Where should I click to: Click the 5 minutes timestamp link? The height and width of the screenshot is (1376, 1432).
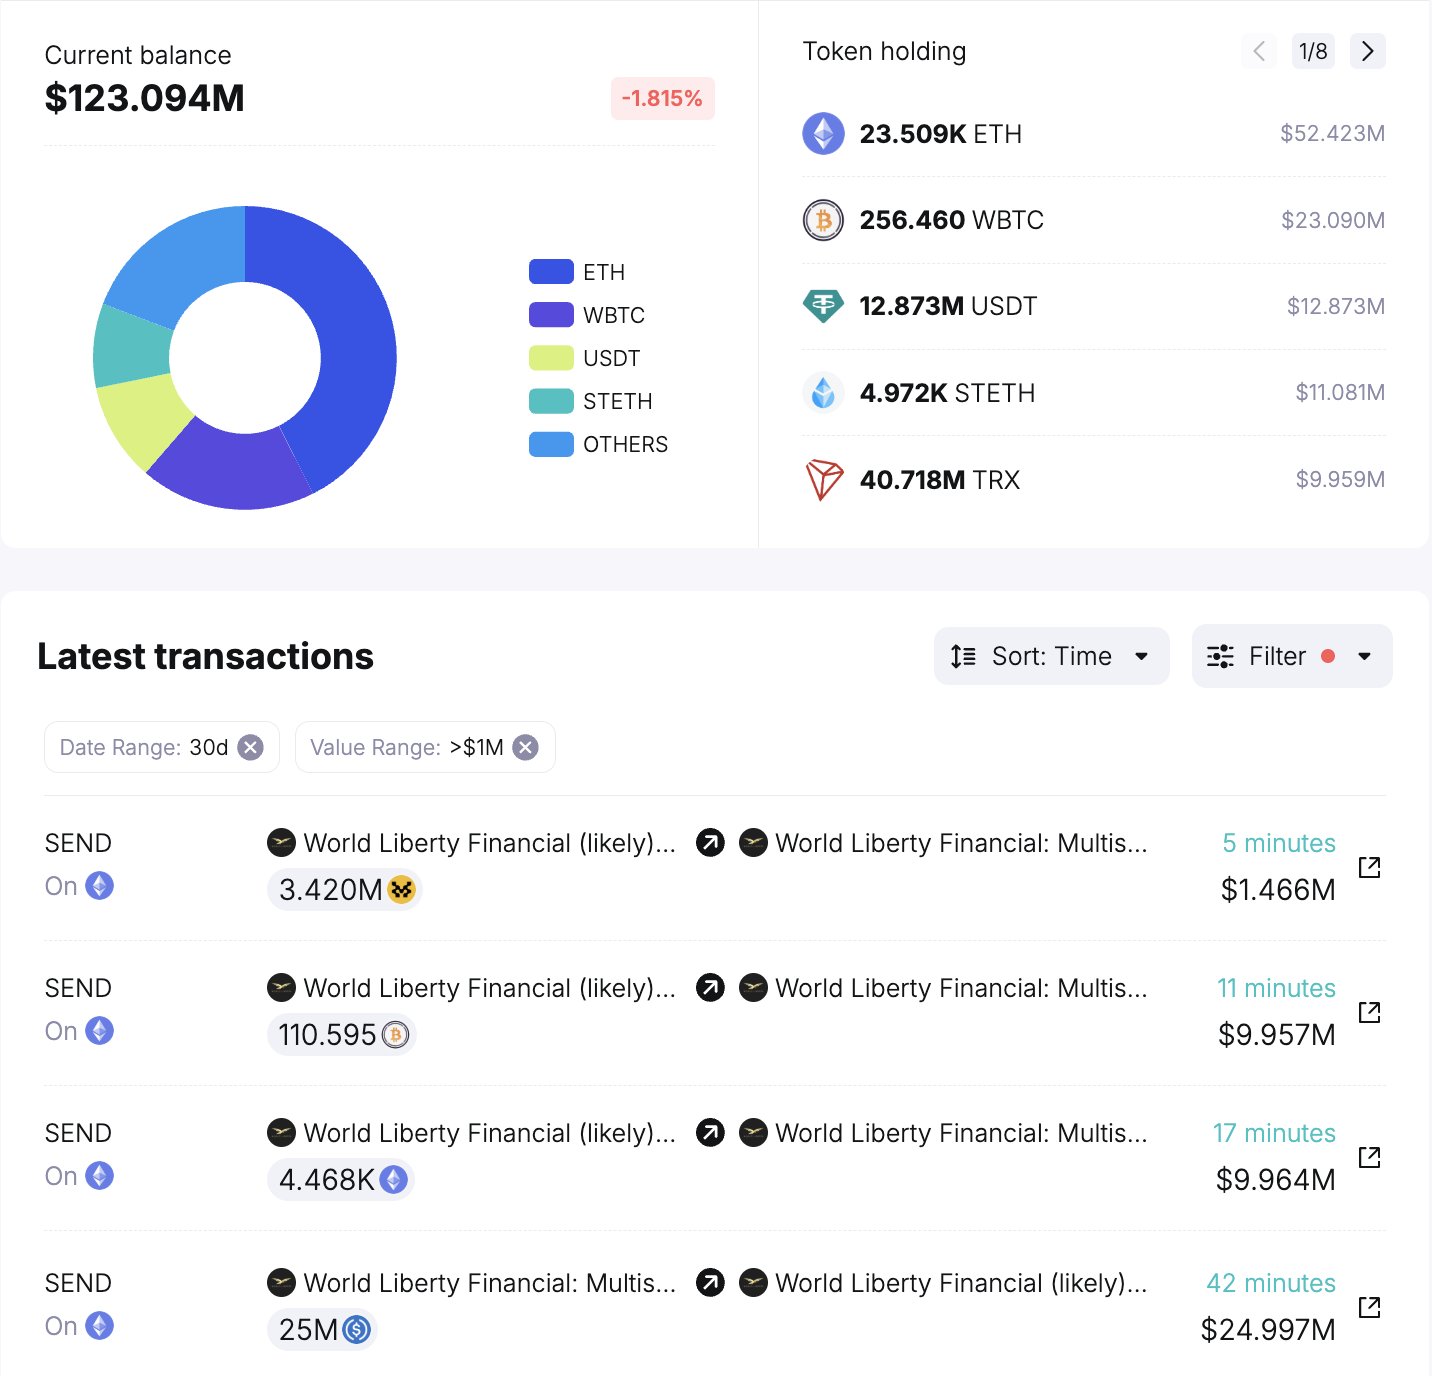pos(1279,843)
